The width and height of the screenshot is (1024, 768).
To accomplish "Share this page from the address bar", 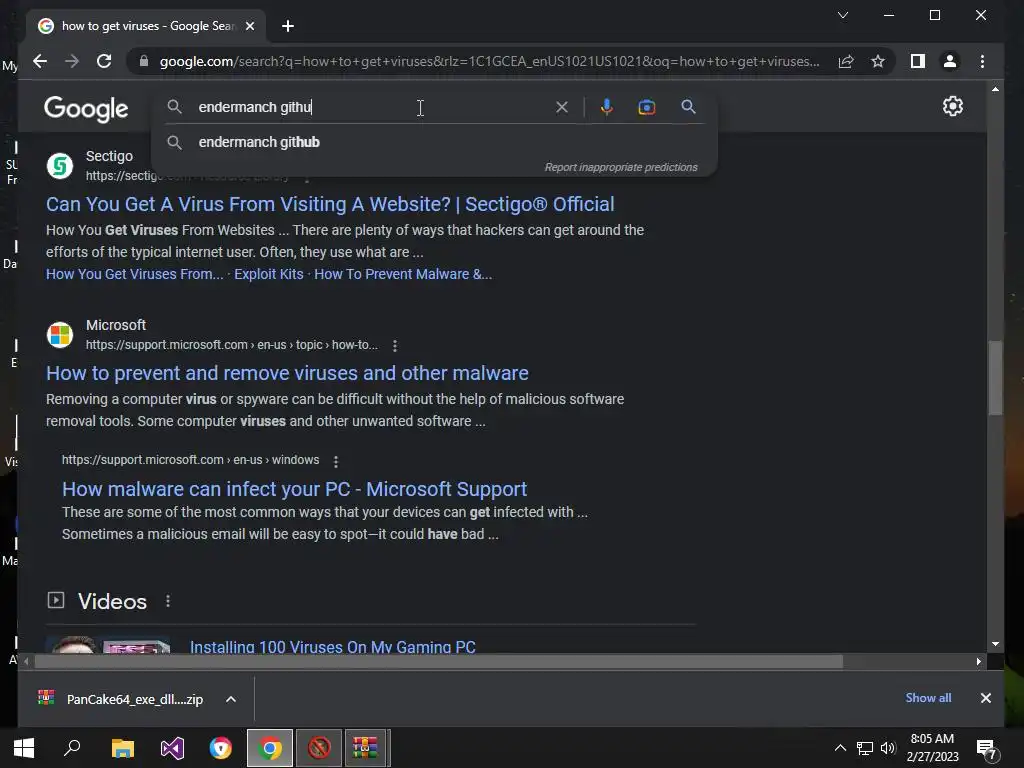I will pyautogui.click(x=846, y=61).
